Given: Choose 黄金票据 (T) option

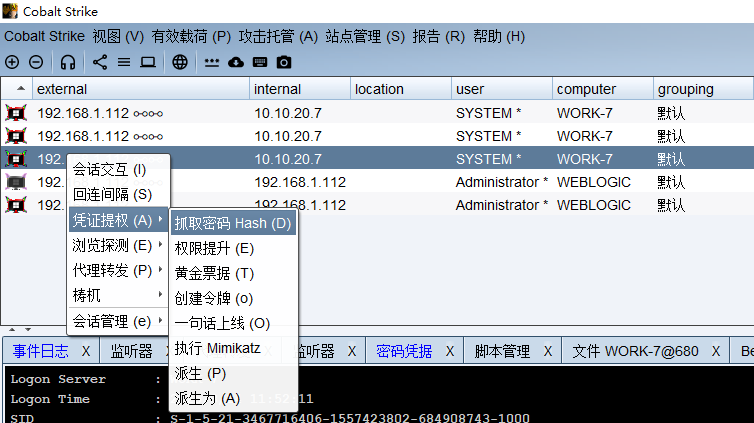Looking at the screenshot, I should [x=233, y=274].
